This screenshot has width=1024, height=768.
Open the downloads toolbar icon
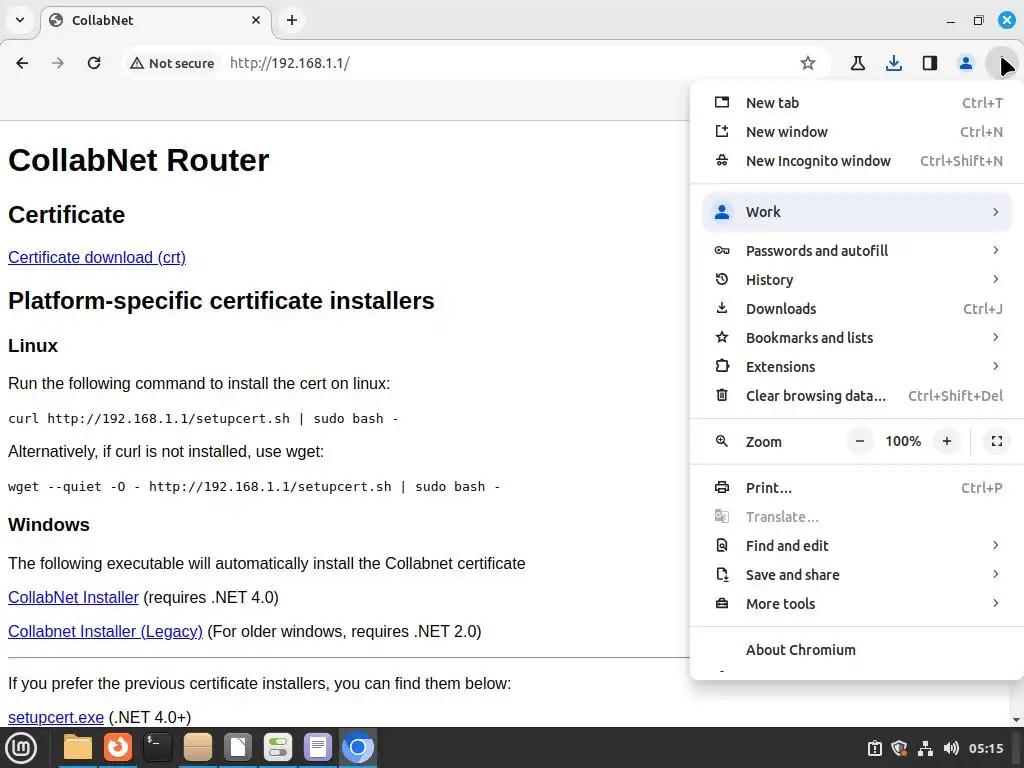point(893,63)
